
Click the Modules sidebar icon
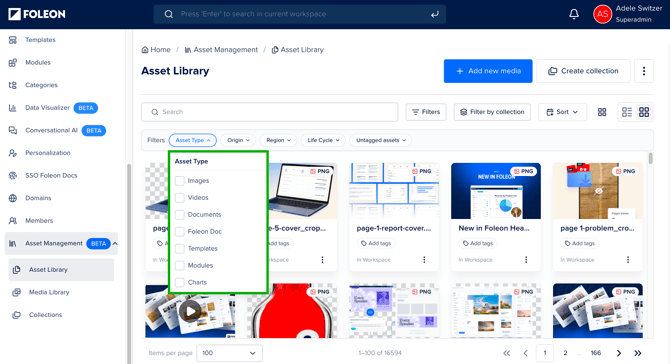click(x=13, y=62)
